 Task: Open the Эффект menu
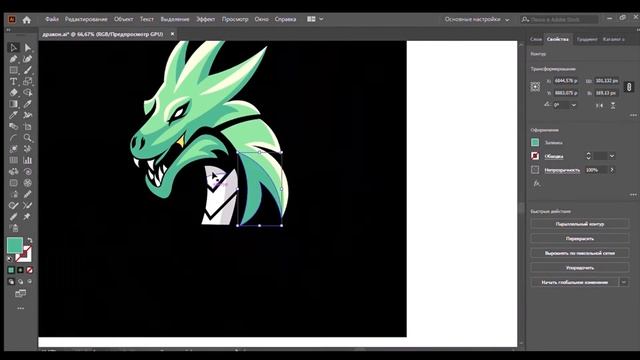205,19
